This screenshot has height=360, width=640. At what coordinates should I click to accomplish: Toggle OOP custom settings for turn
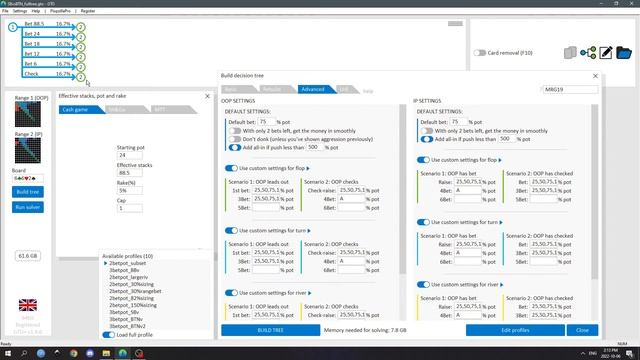click(x=231, y=231)
